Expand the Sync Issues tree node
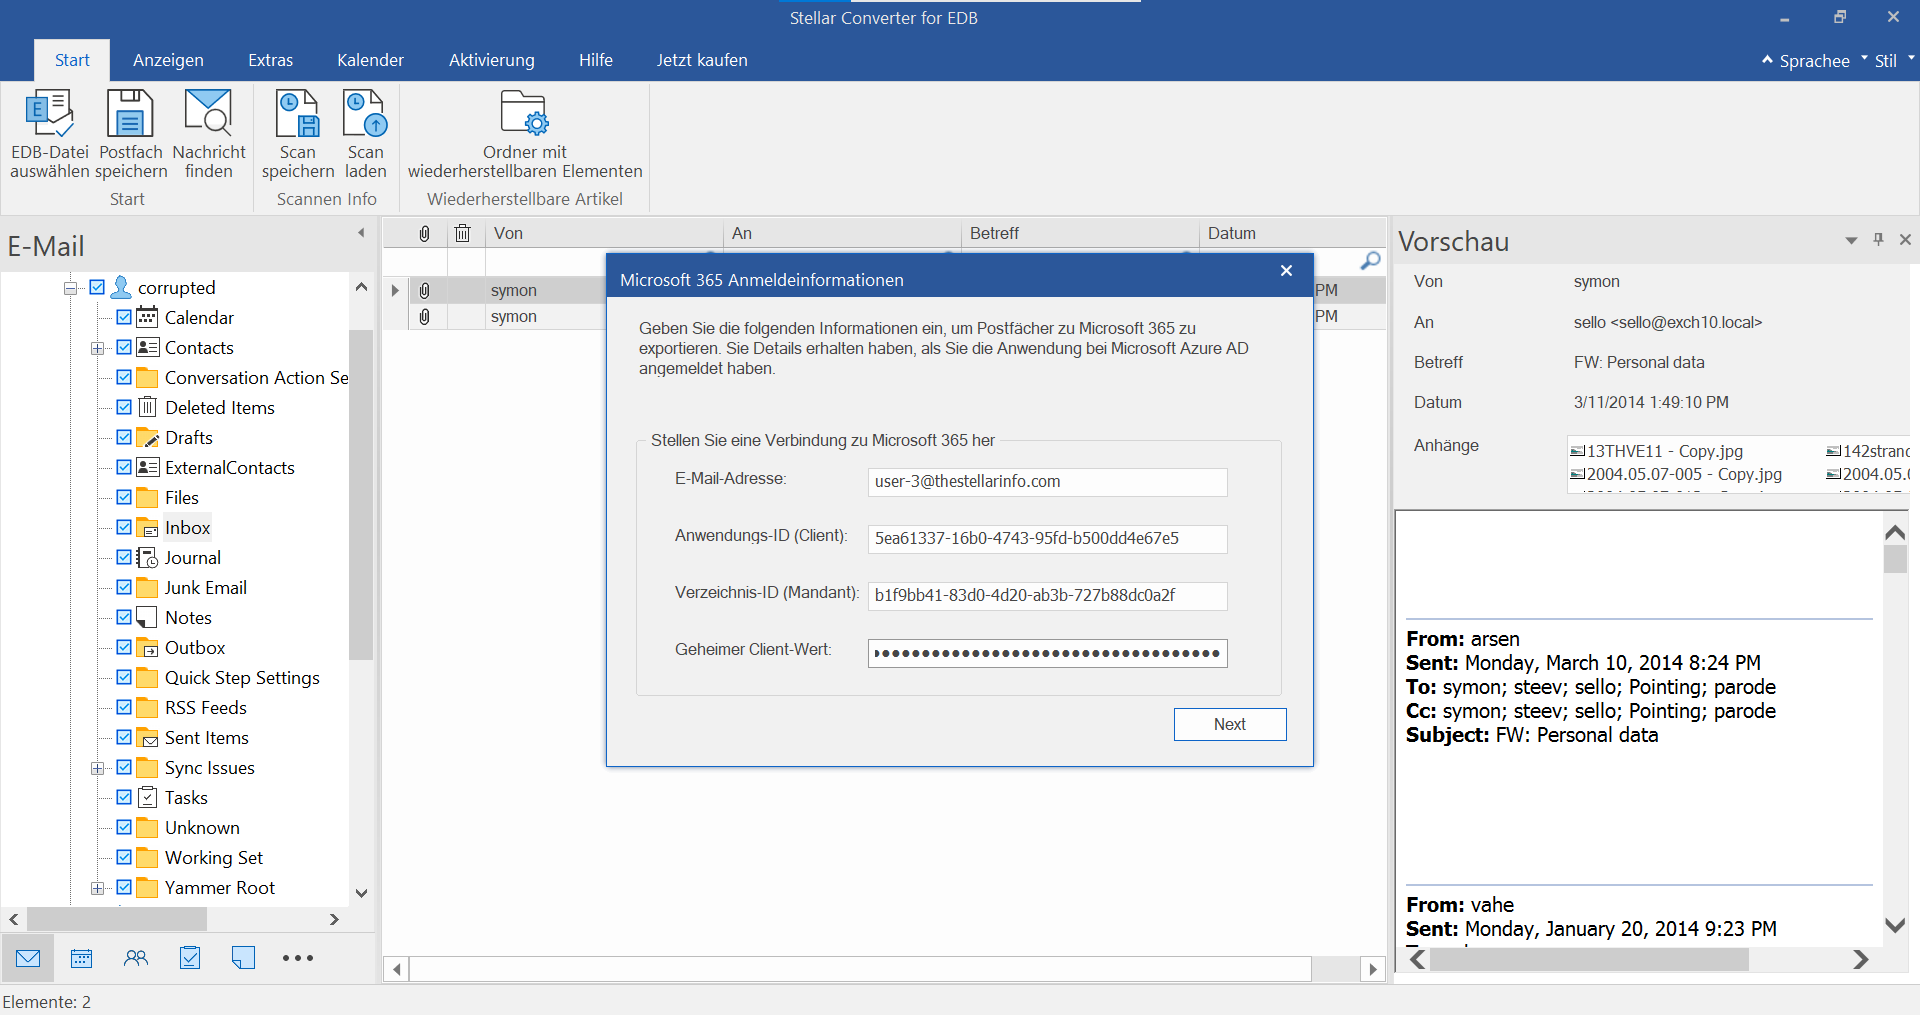This screenshot has width=1920, height=1015. [97, 768]
